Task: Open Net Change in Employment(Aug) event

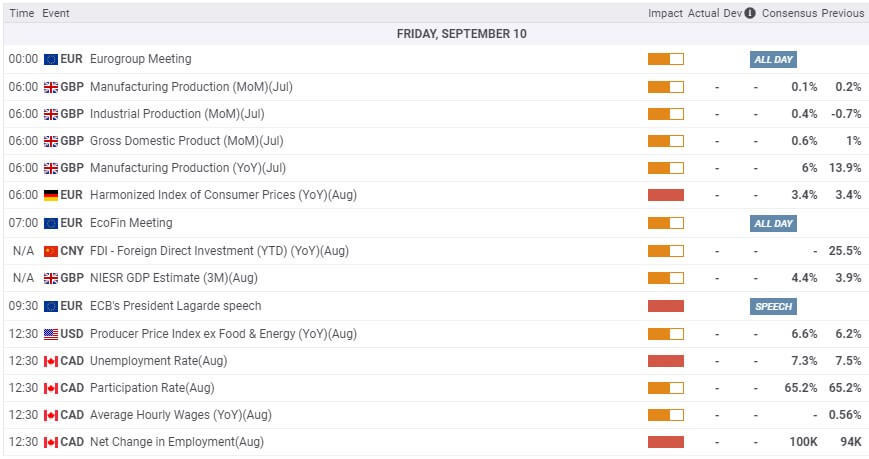Action: coord(177,442)
